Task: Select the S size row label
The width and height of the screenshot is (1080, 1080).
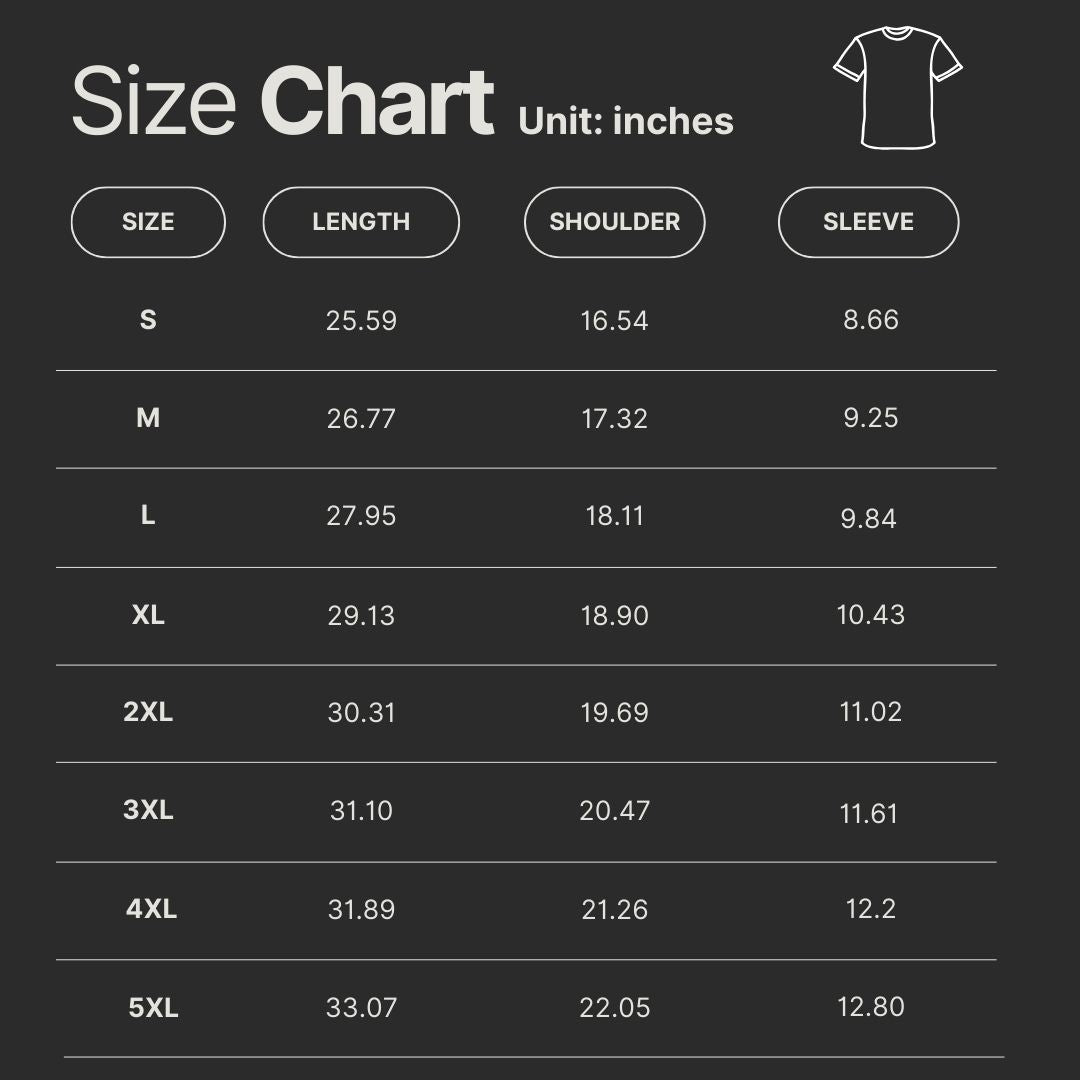Action: [148, 320]
